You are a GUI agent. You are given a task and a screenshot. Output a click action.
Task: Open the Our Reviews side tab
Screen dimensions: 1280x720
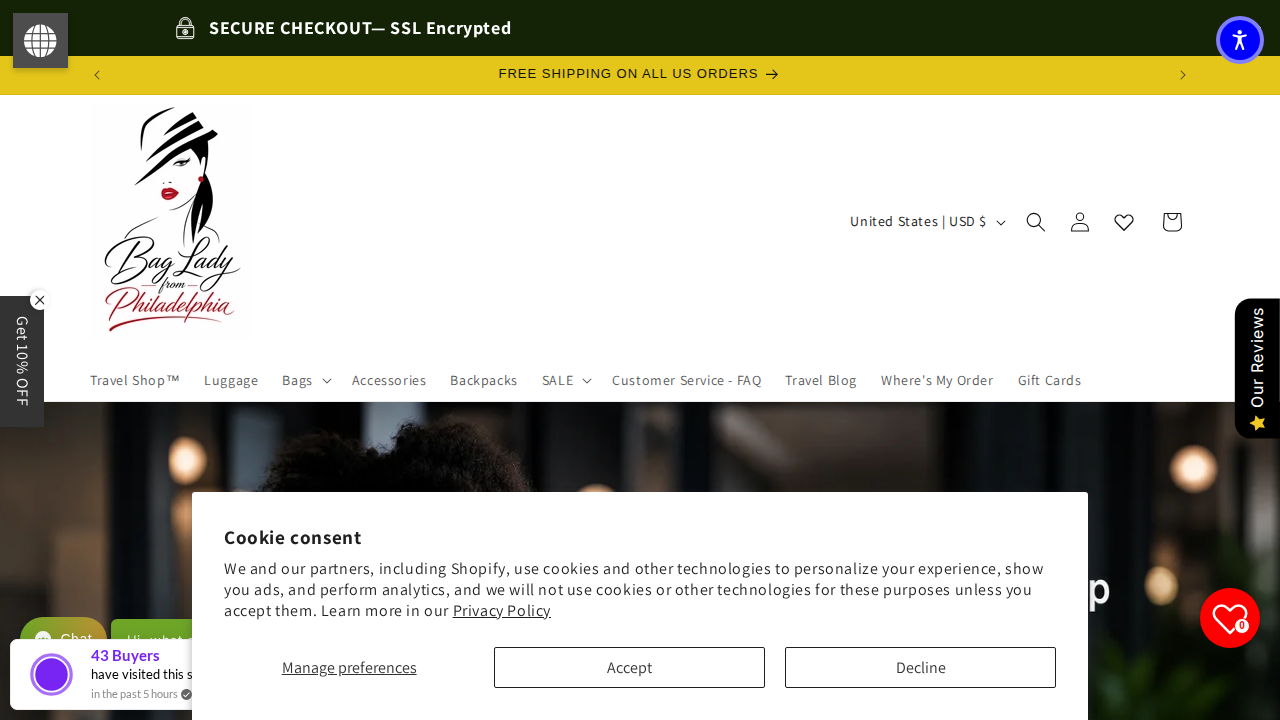[x=1257, y=368]
